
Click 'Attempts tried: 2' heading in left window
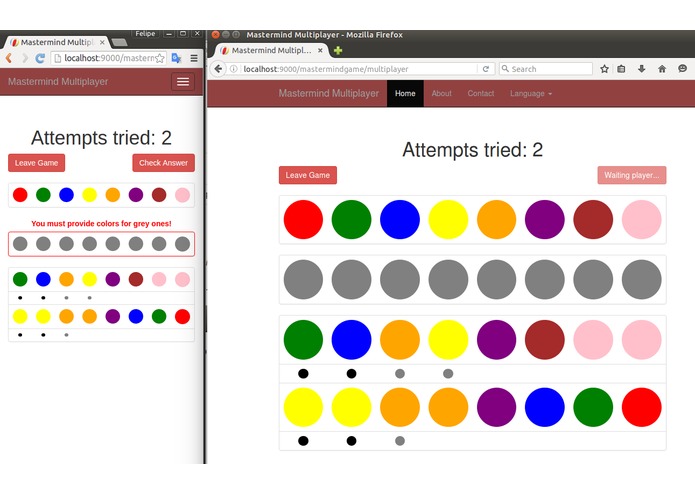point(101,138)
